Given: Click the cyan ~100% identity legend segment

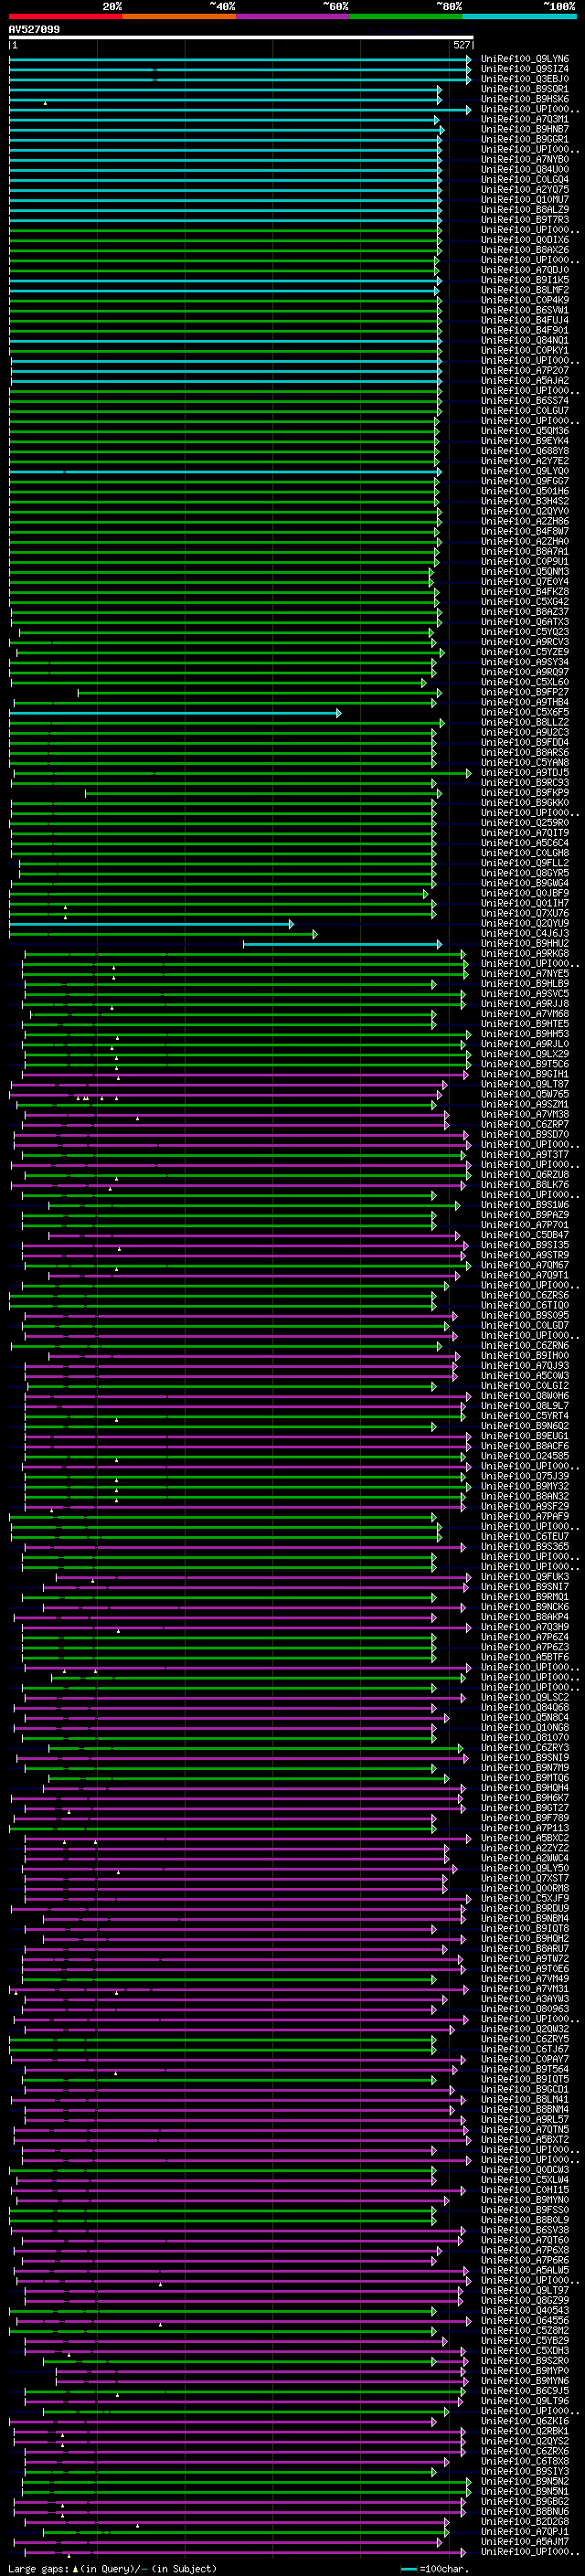Looking at the screenshot, I should 519,16.
